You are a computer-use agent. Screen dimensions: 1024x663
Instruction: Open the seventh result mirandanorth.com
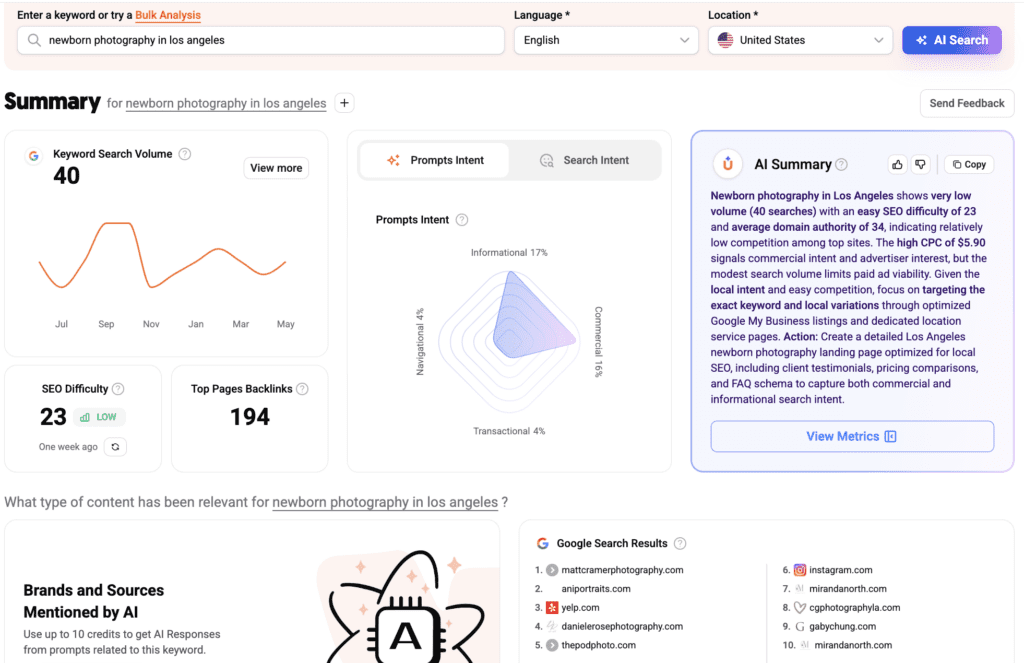coord(848,589)
